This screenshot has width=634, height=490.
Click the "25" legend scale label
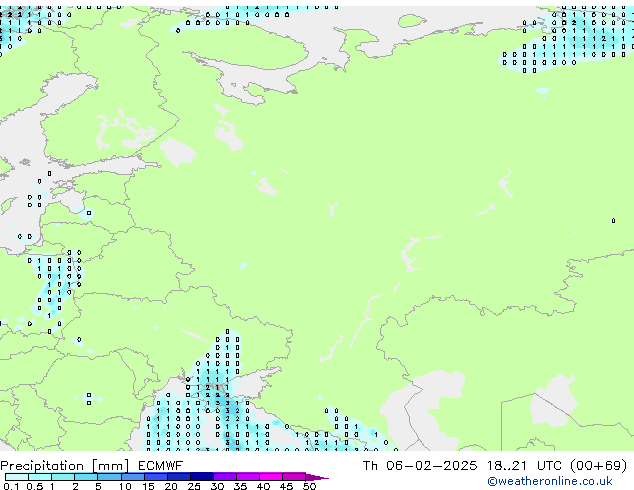[194, 486]
